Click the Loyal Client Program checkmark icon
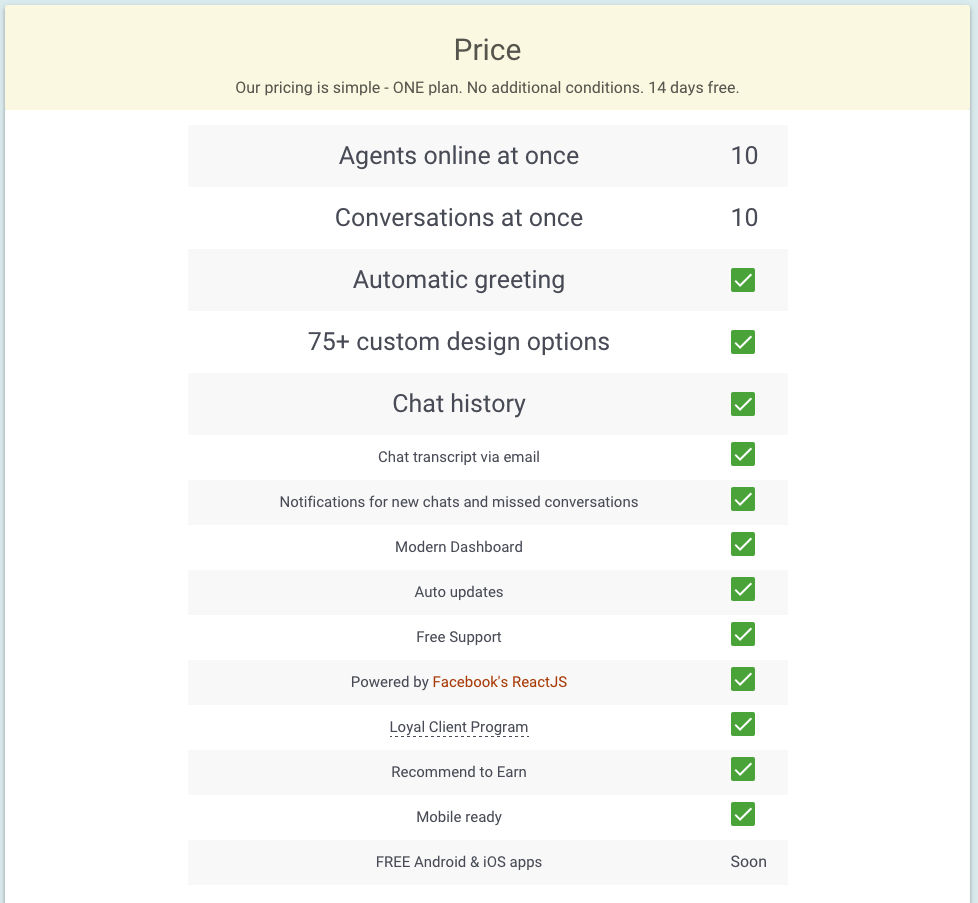Image resolution: width=978 pixels, height=903 pixels. [743, 724]
